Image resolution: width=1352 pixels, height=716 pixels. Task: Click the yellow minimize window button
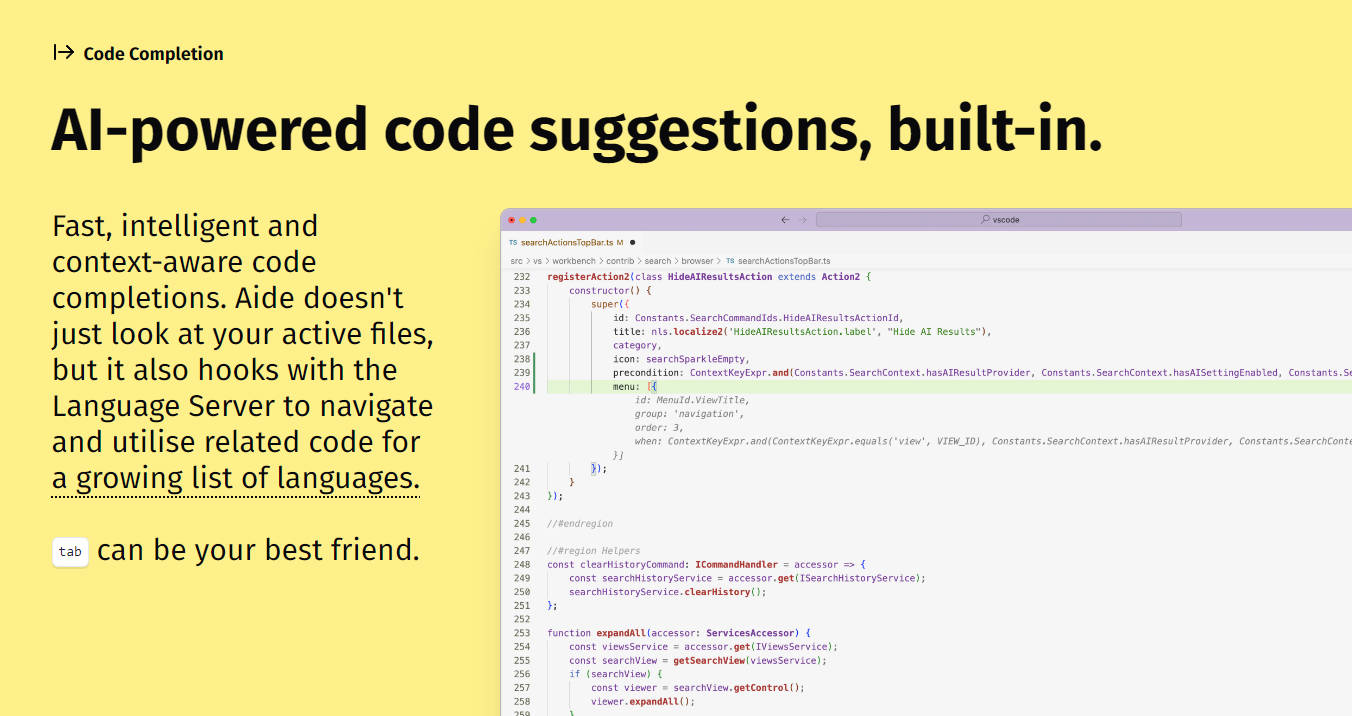[x=522, y=220]
